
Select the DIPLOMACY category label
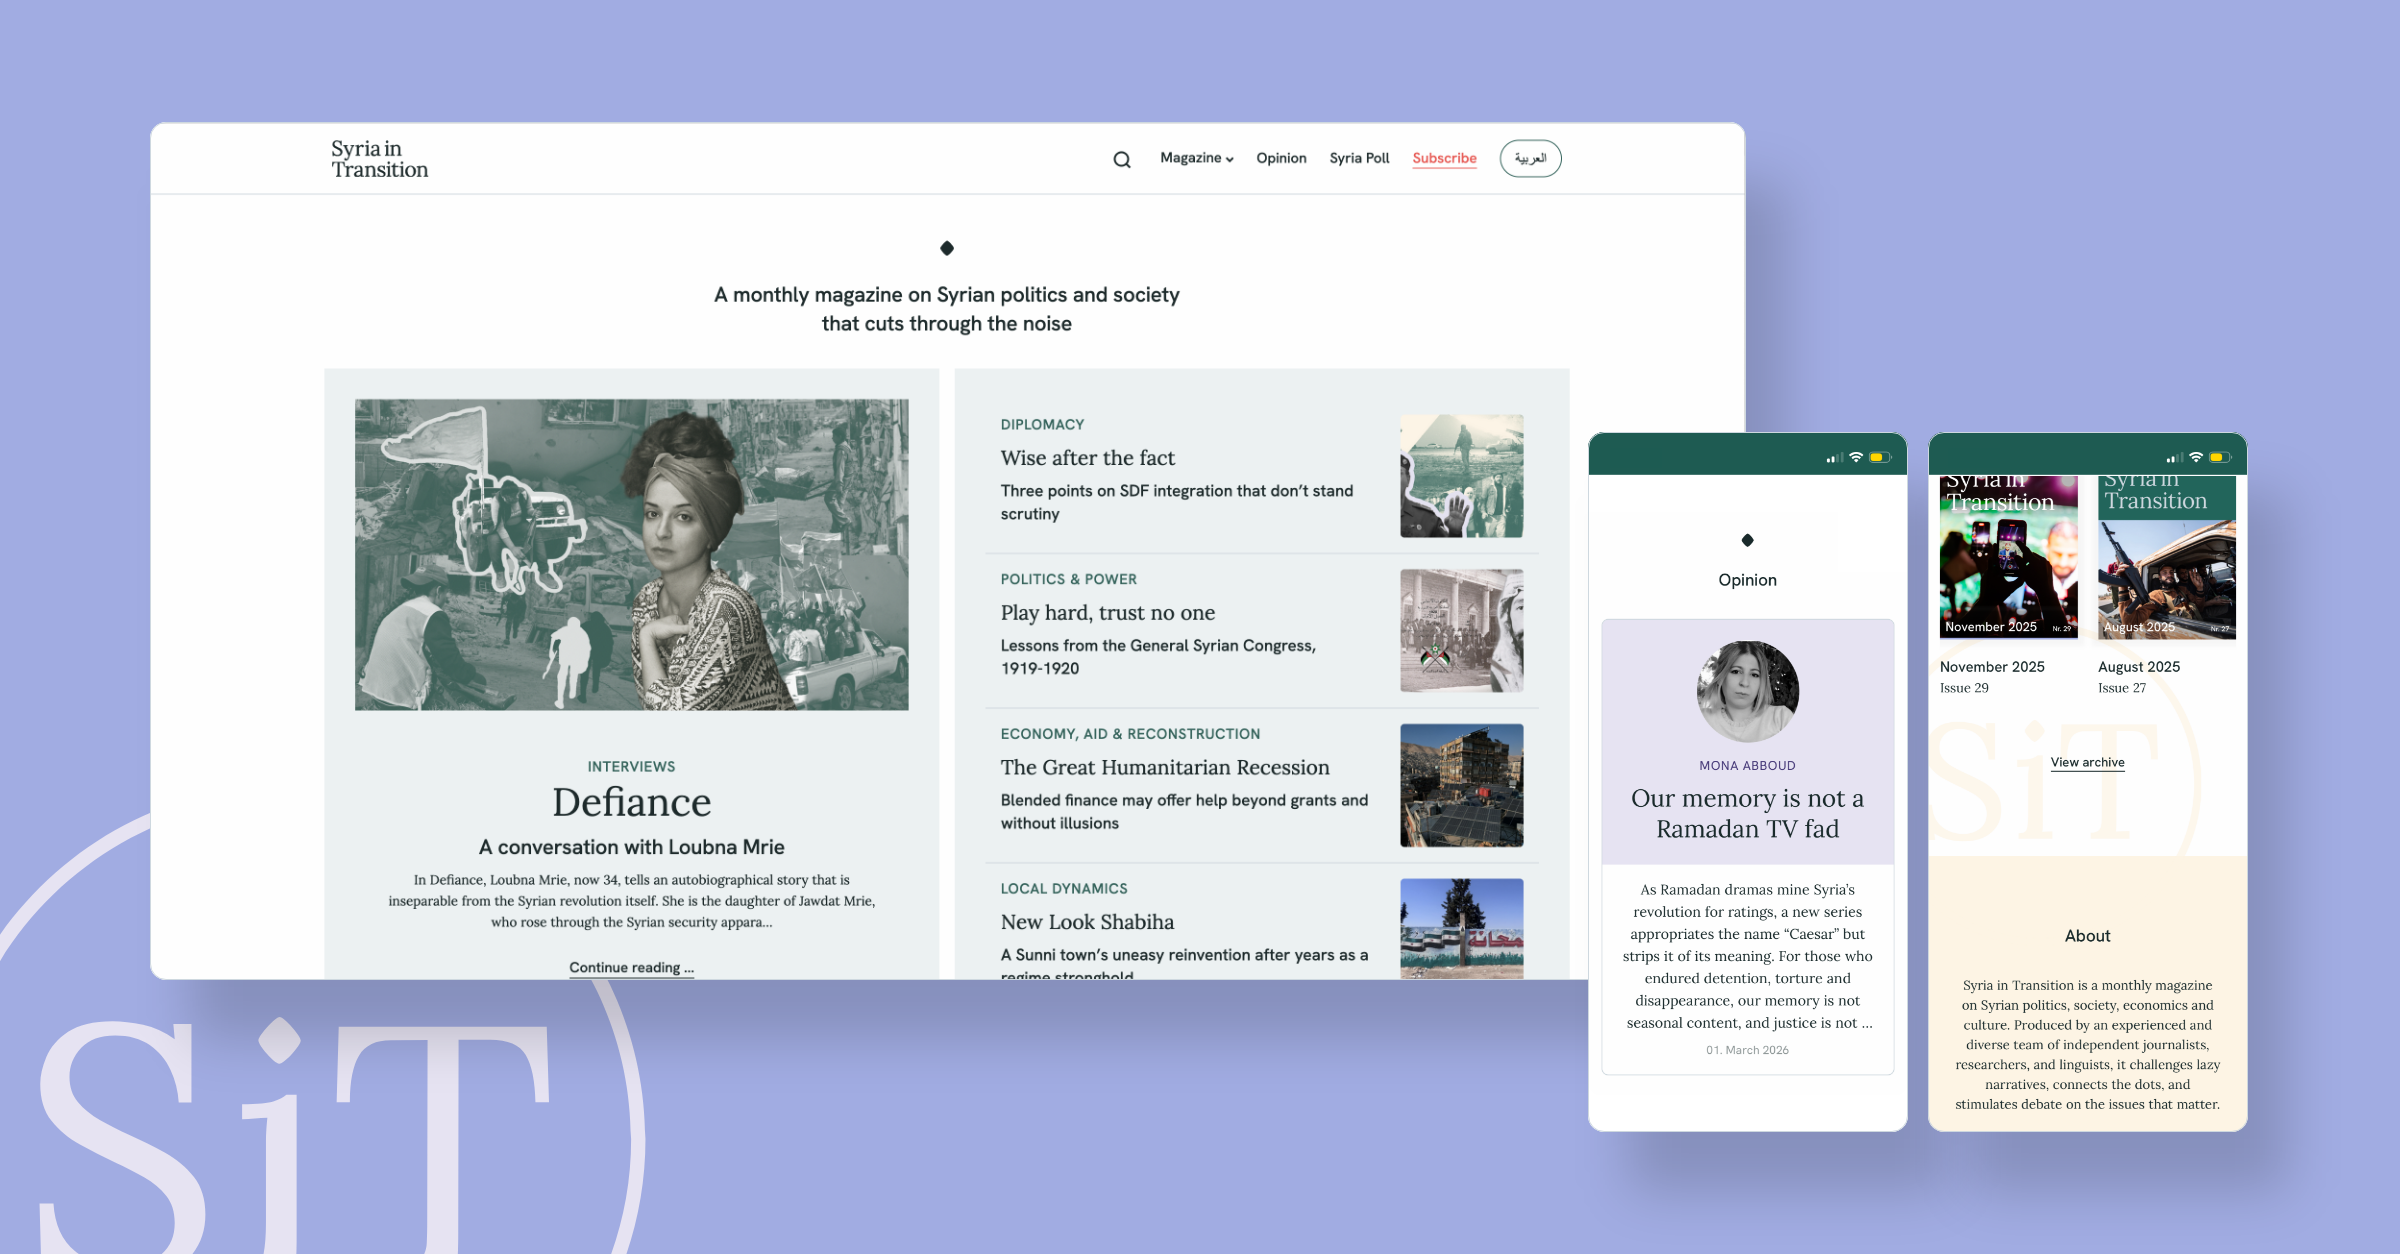[x=1042, y=424]
